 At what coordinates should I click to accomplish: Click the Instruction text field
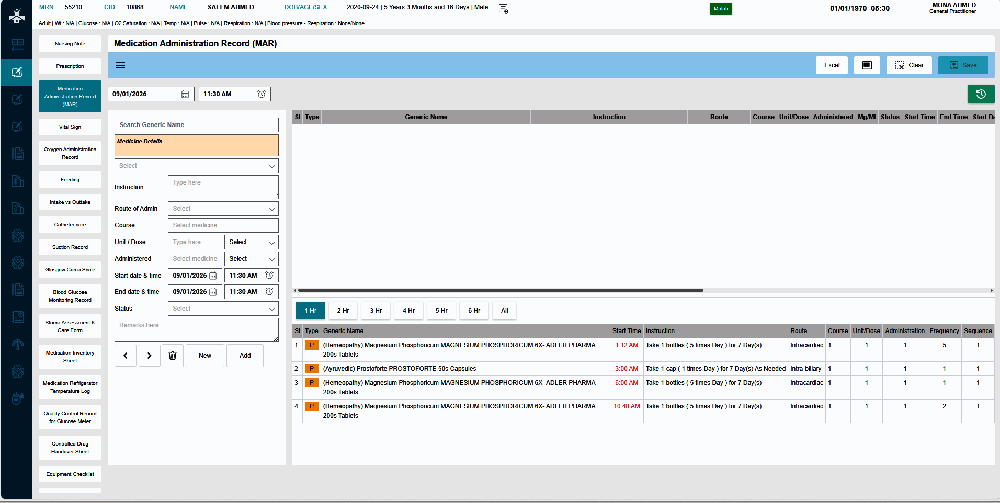[x=223, y=187]
